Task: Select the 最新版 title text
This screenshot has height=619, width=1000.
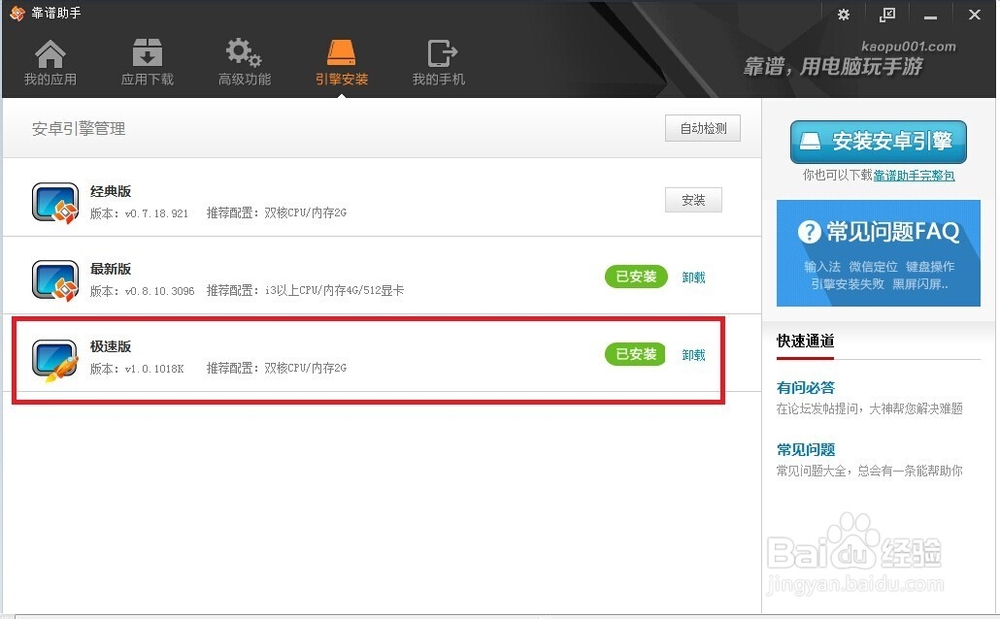Action: [110, 269]
